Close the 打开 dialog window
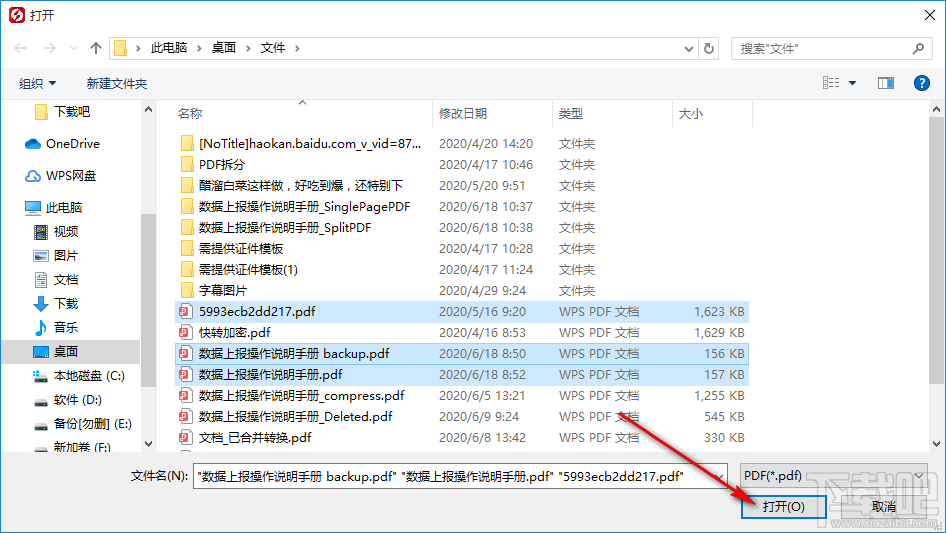 pyautogui.click(x=930, y=15)
